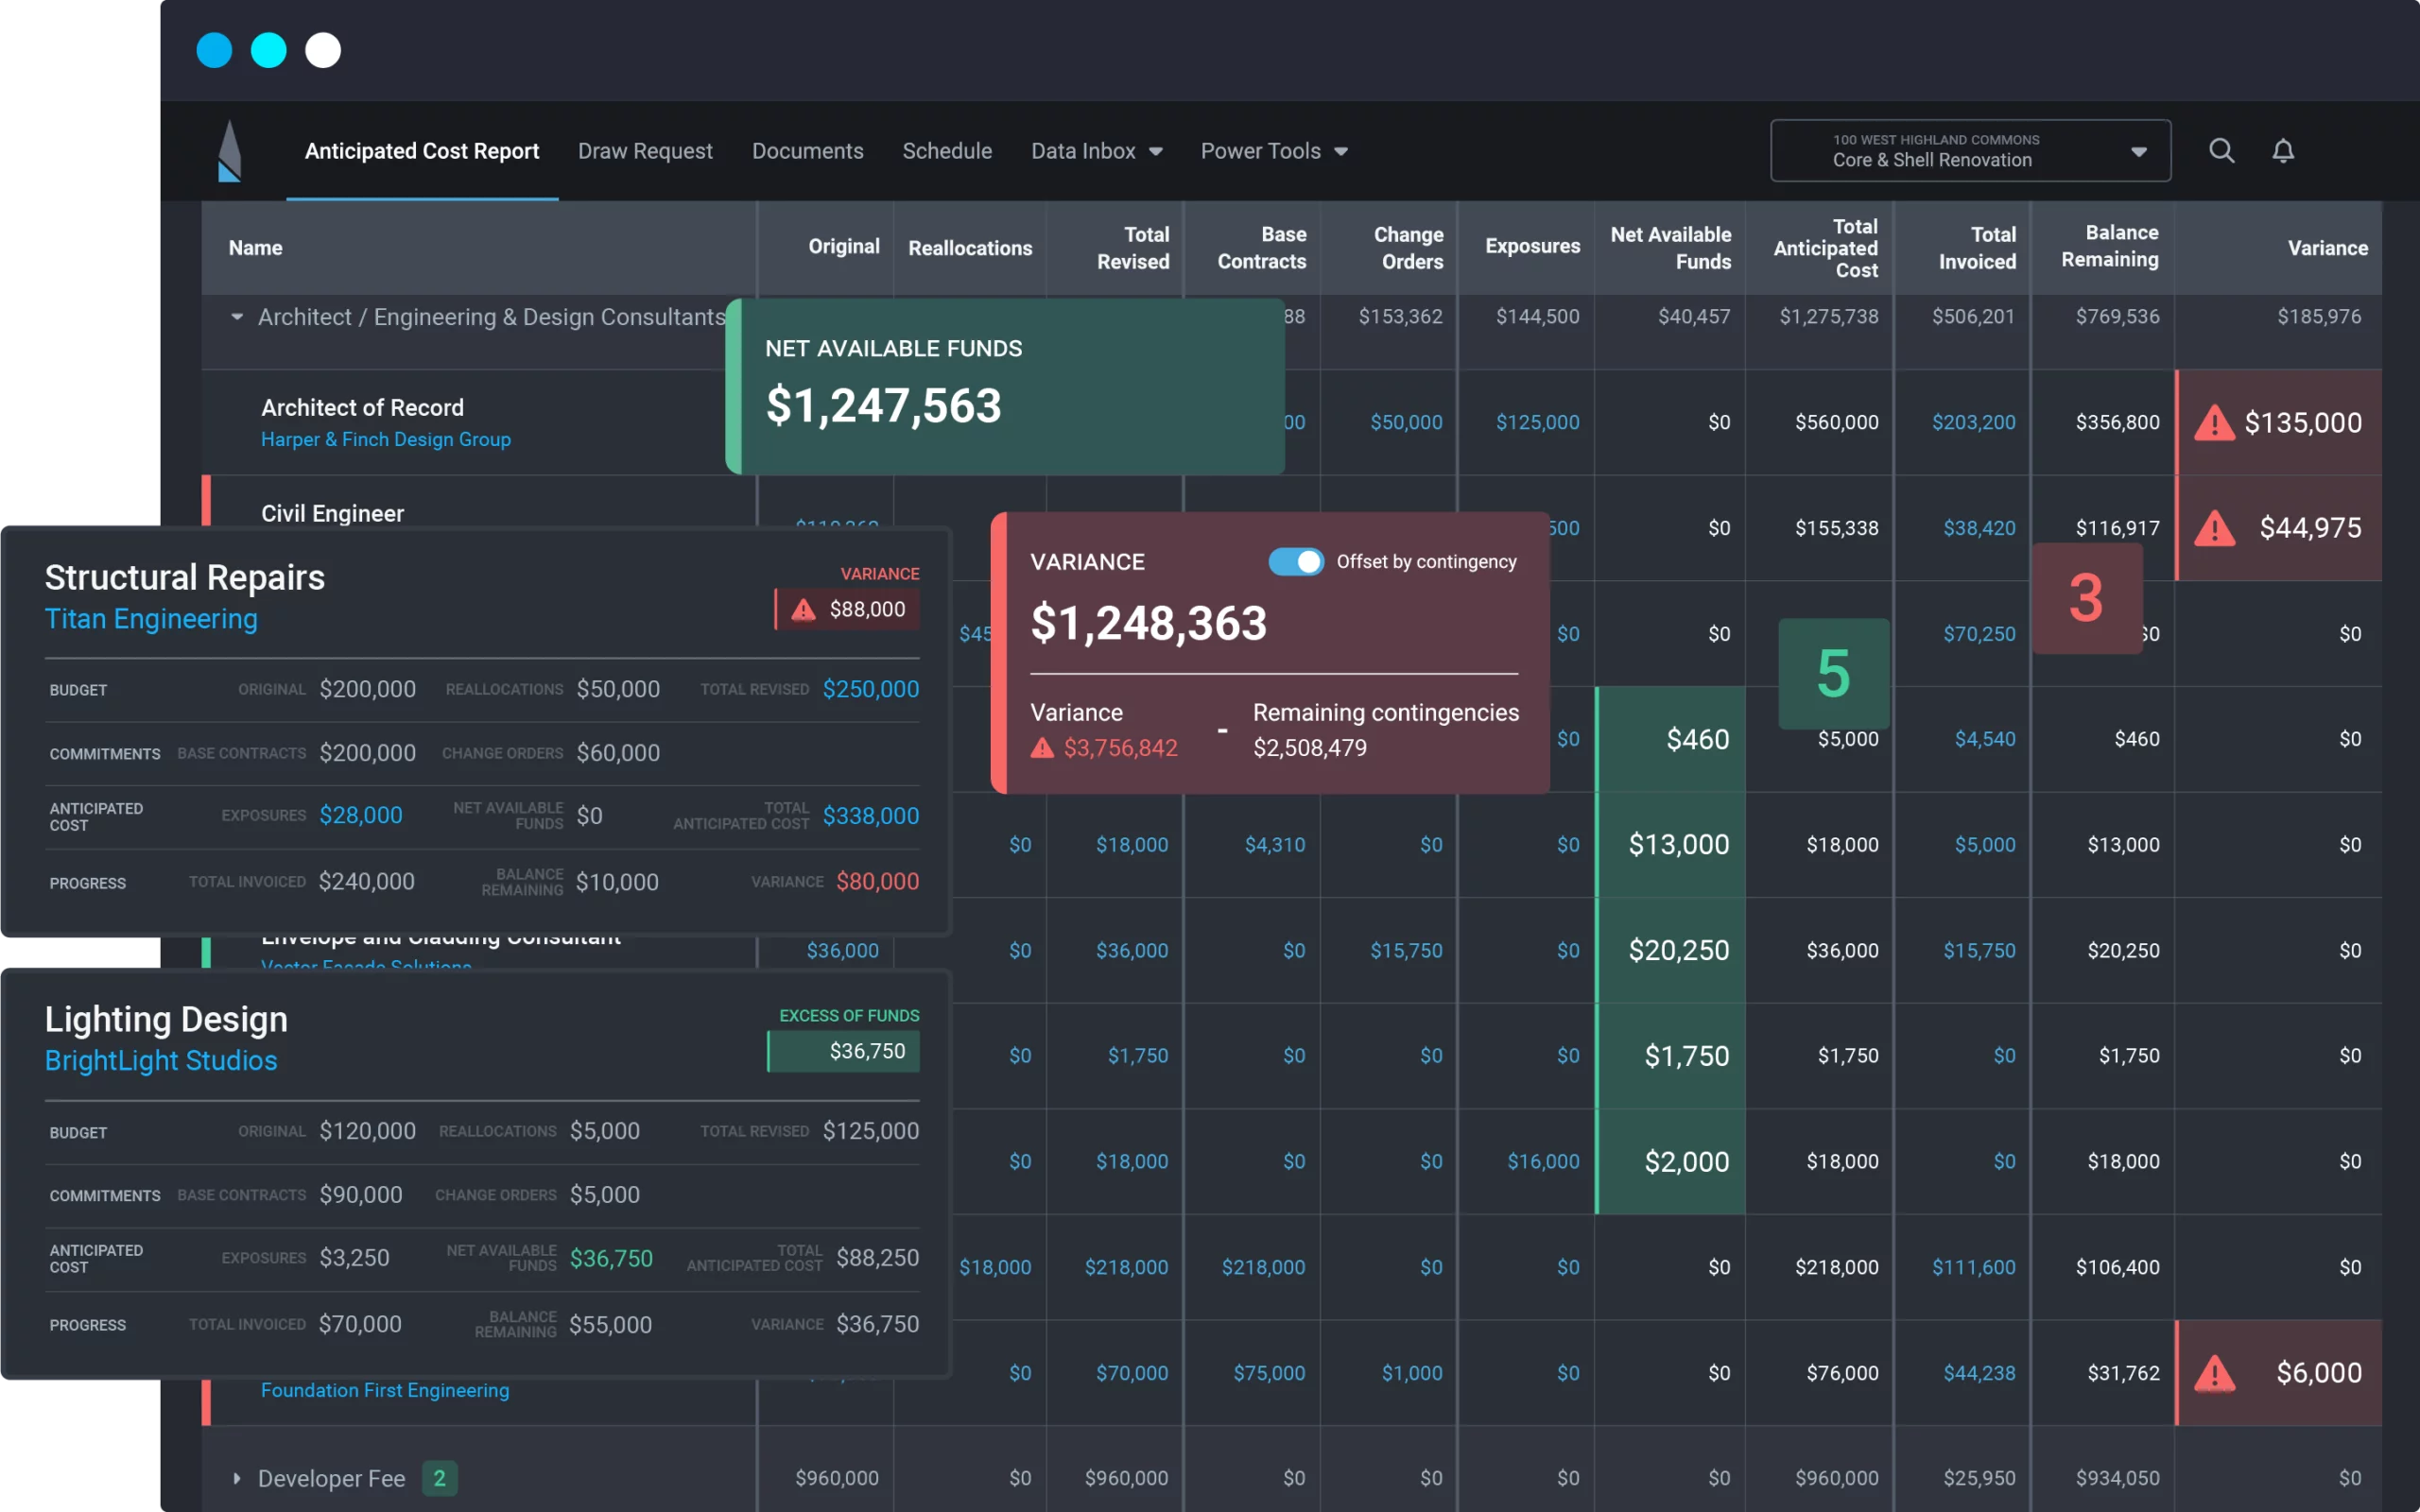Open the Schedule tab

click(947, 151)
